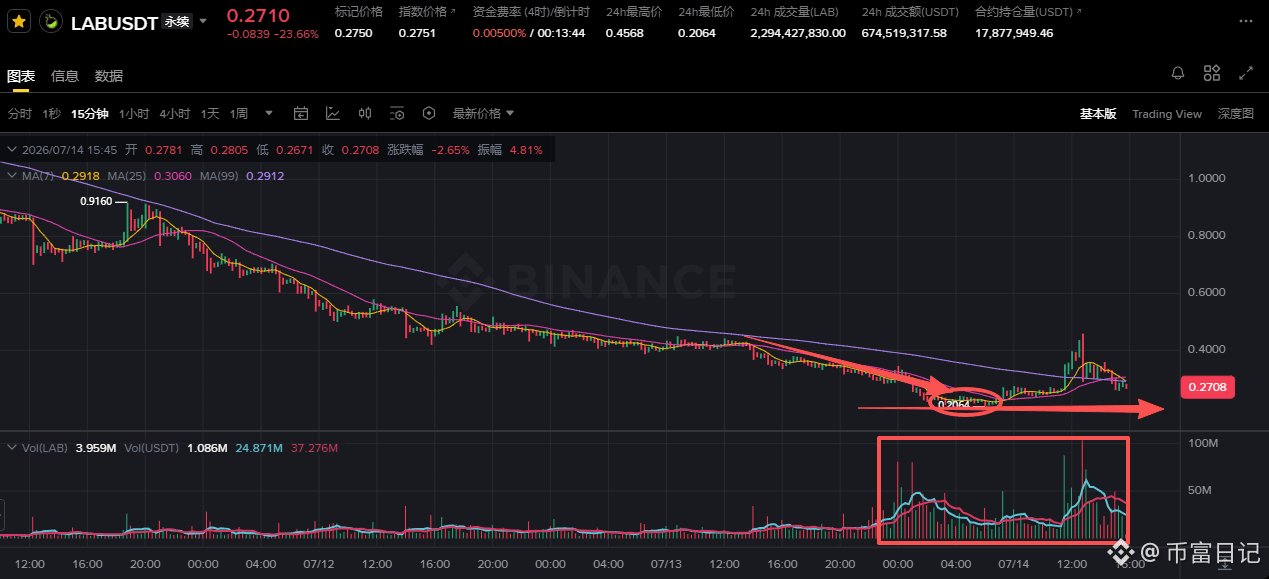Image resolution: width=1269 pixels, height=579 pixels.
Task: Collapse the OHLC info row chevron
Action: click(x=12, y=150)
